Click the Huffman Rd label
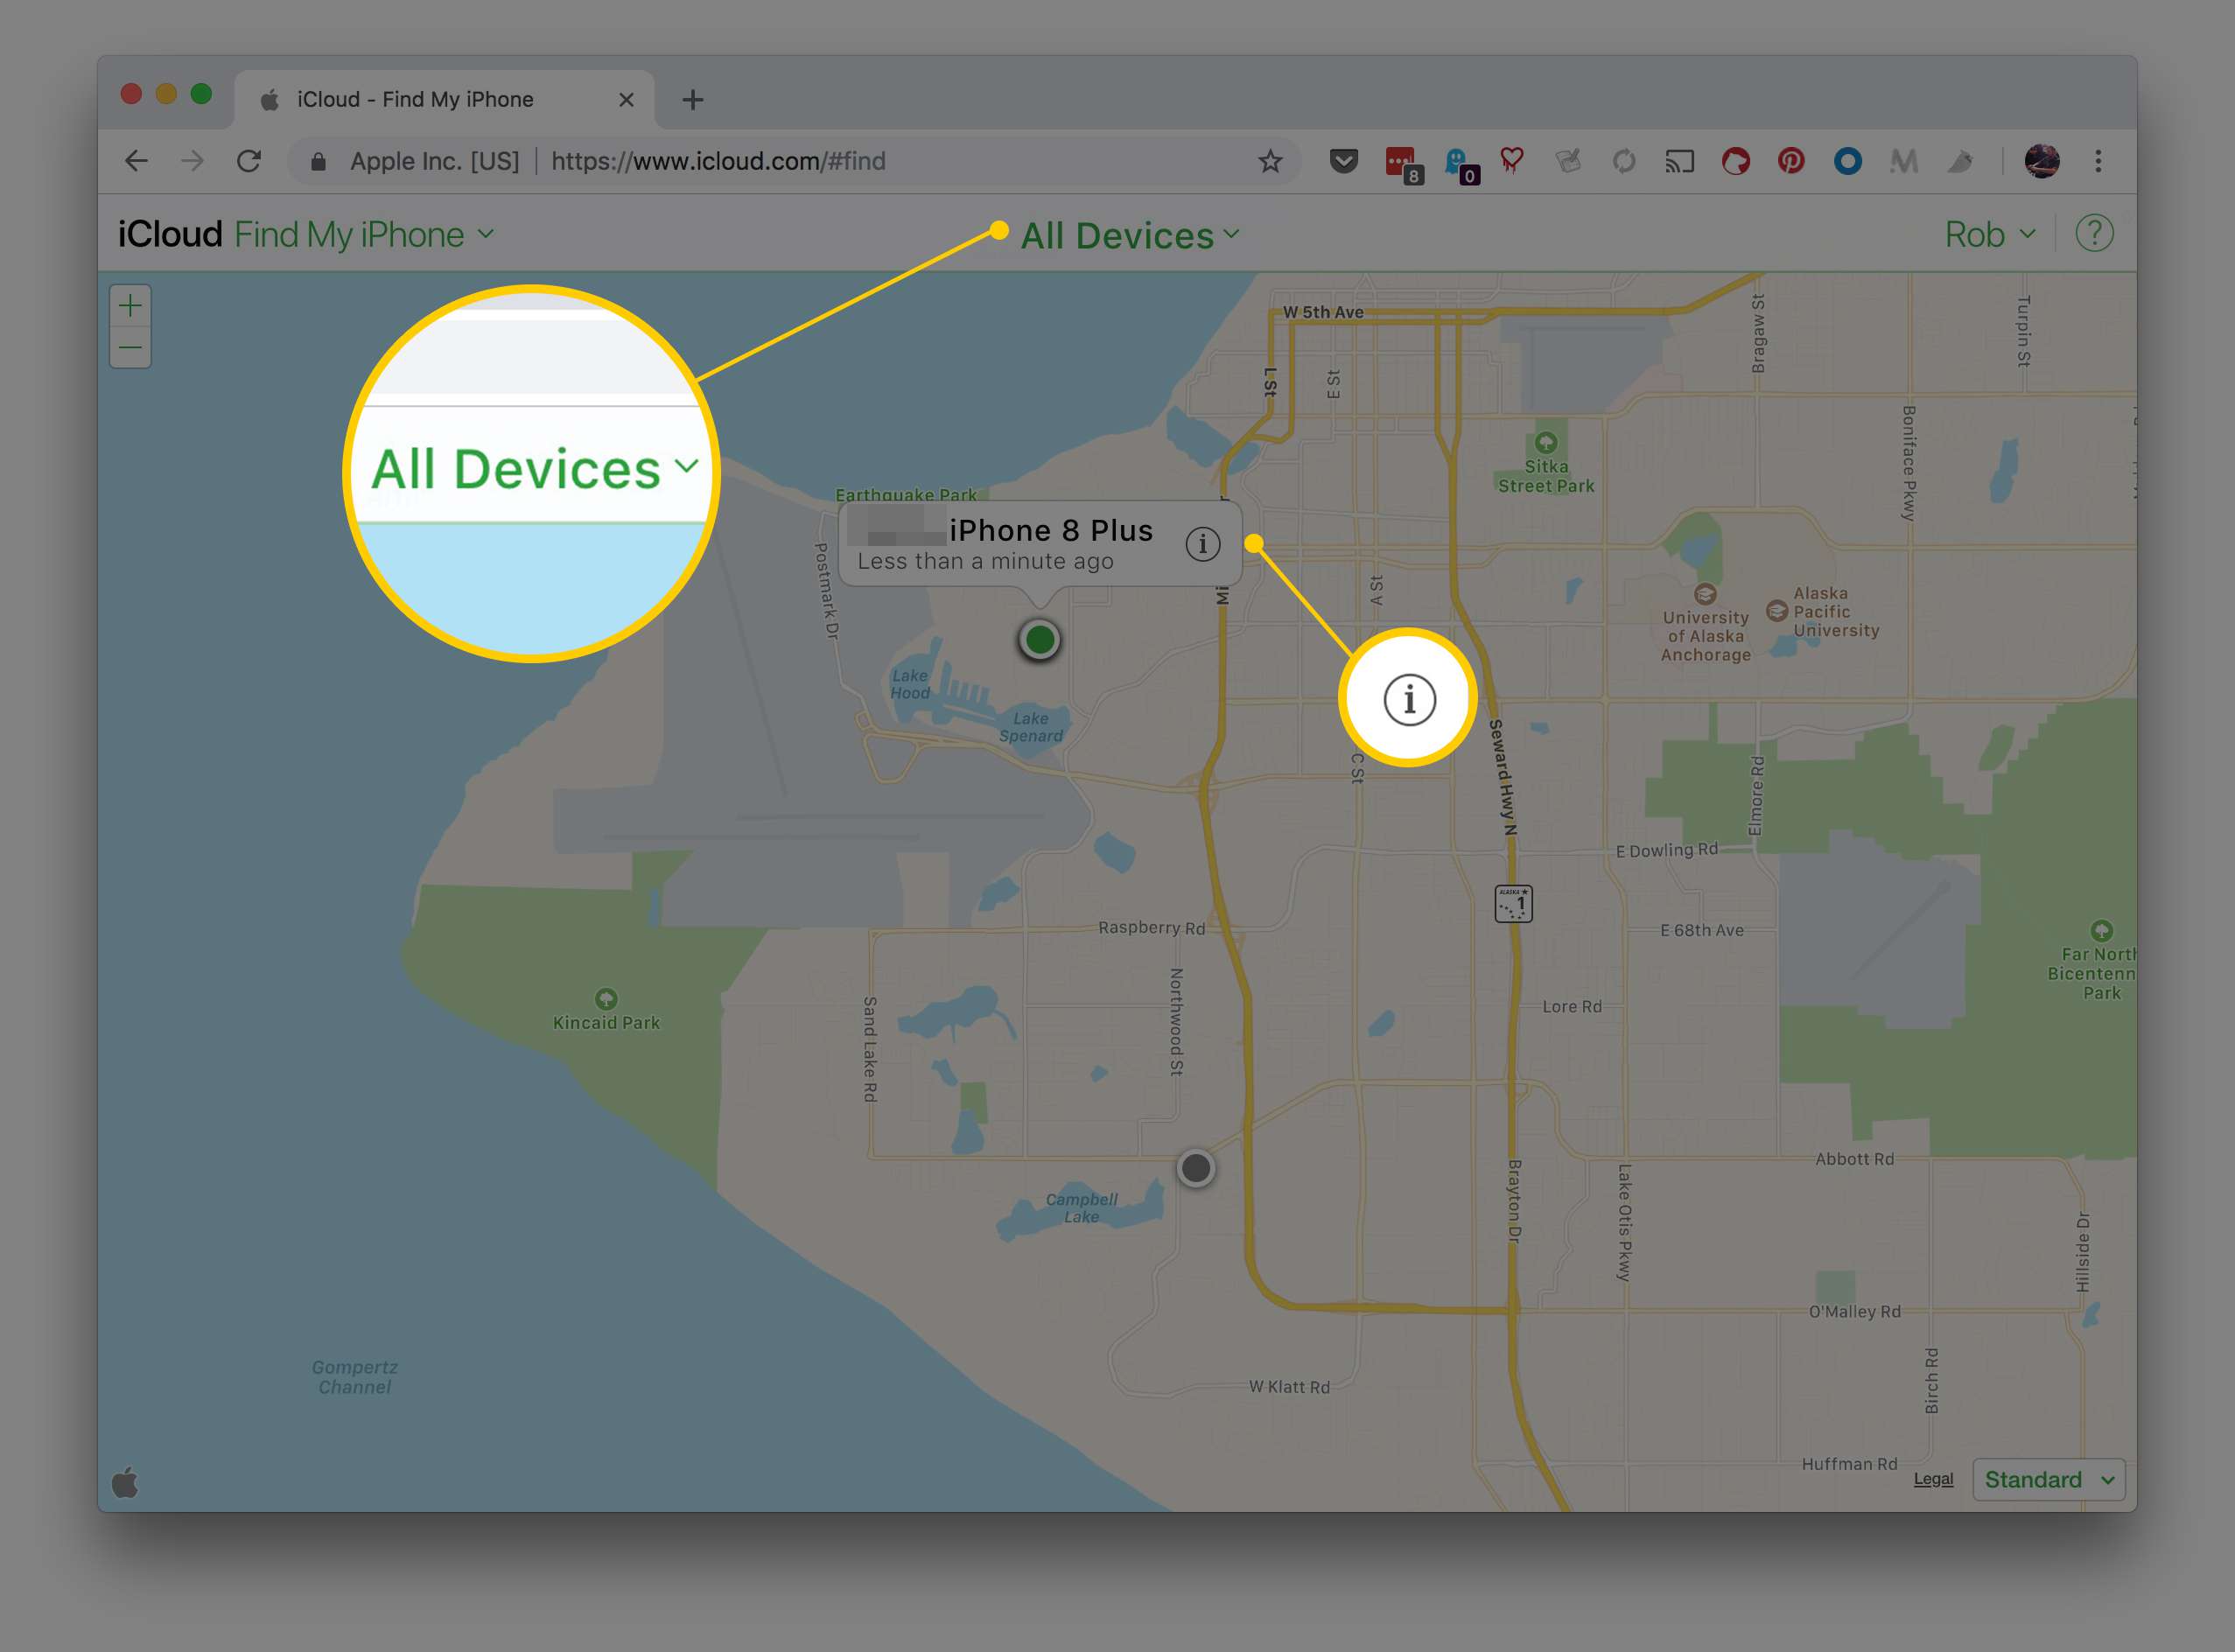 click(1849, 1464)
